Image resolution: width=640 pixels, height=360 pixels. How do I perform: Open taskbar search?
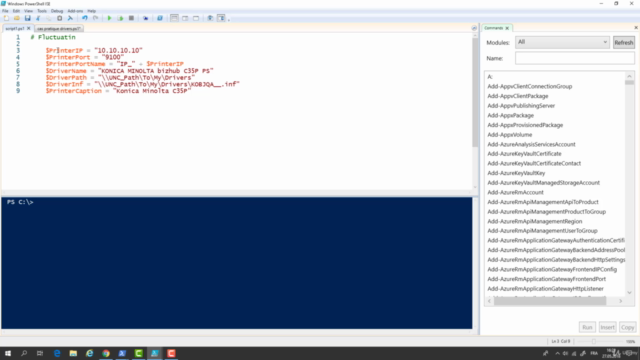(x=24, y=353)
